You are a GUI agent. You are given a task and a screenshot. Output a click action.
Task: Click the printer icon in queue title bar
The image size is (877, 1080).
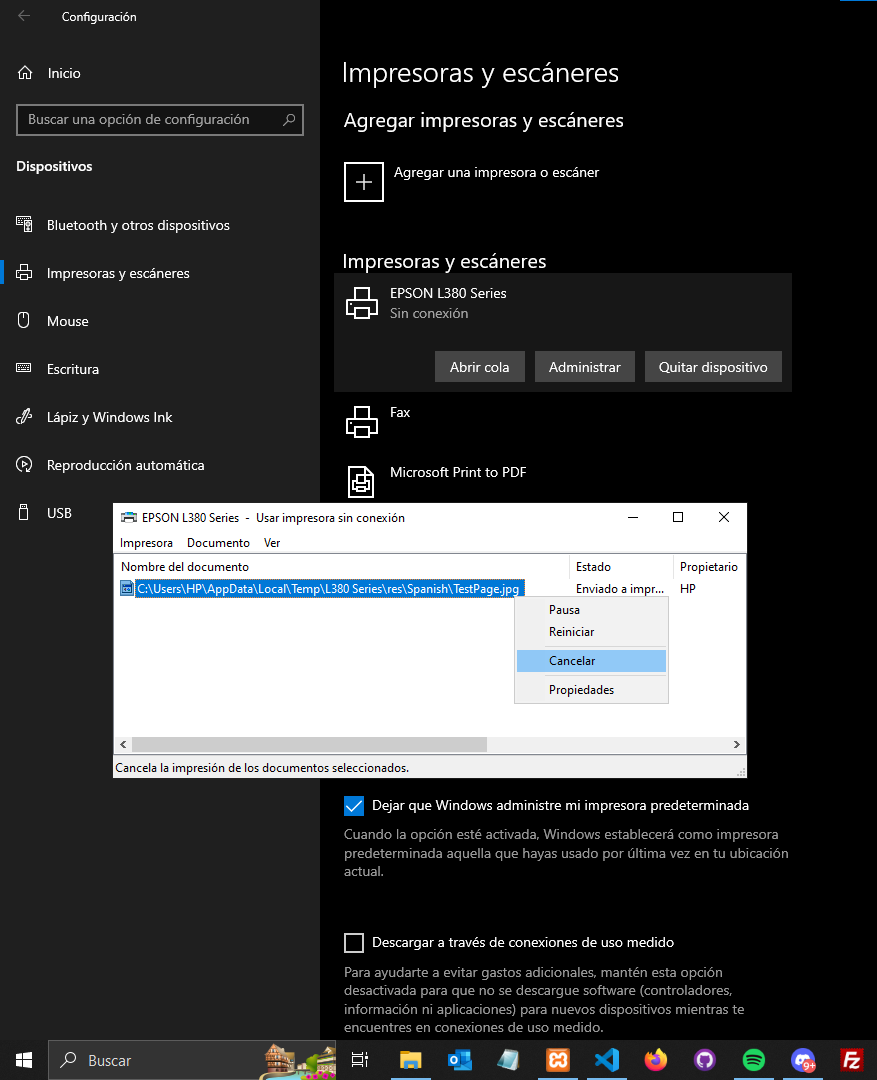tap(129, 518)
